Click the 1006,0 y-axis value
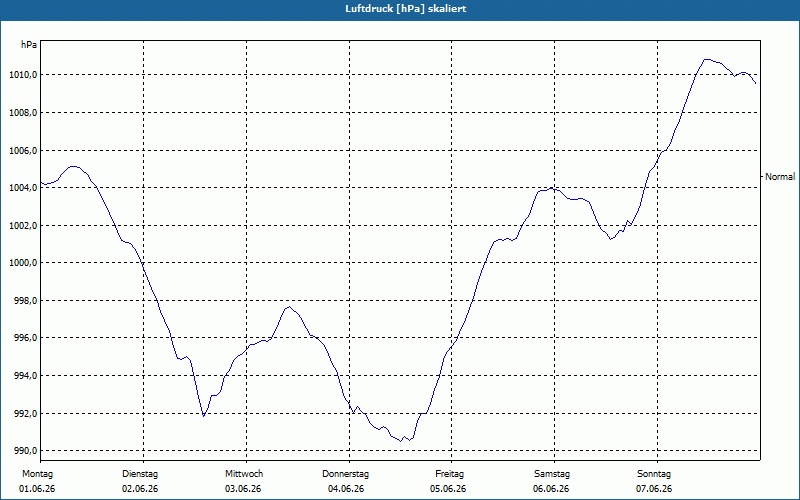 click(23, 151)
